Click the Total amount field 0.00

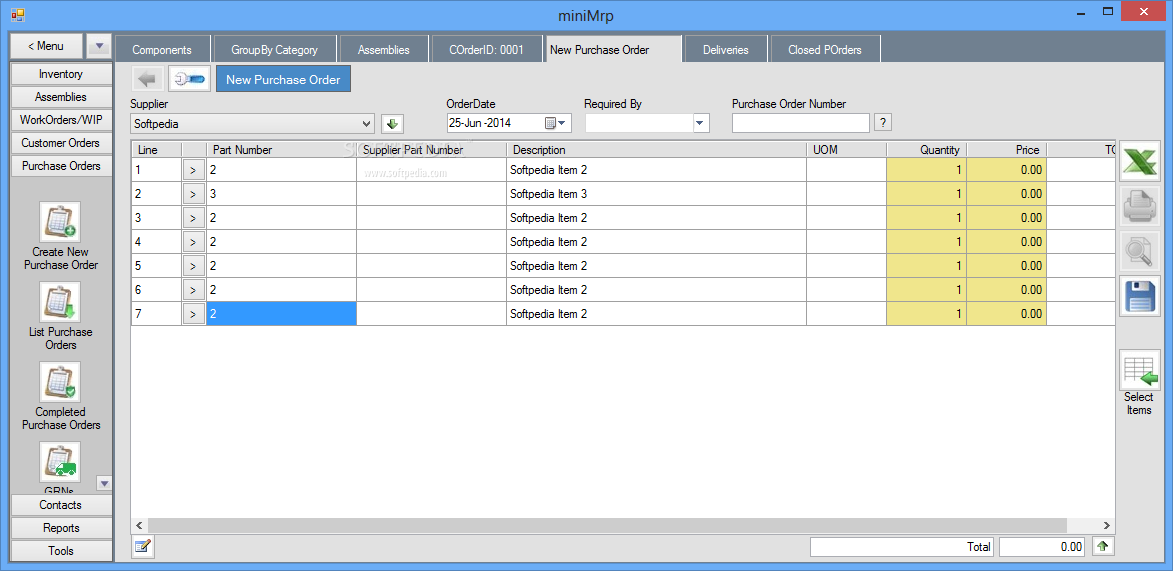click(1042, 547)
